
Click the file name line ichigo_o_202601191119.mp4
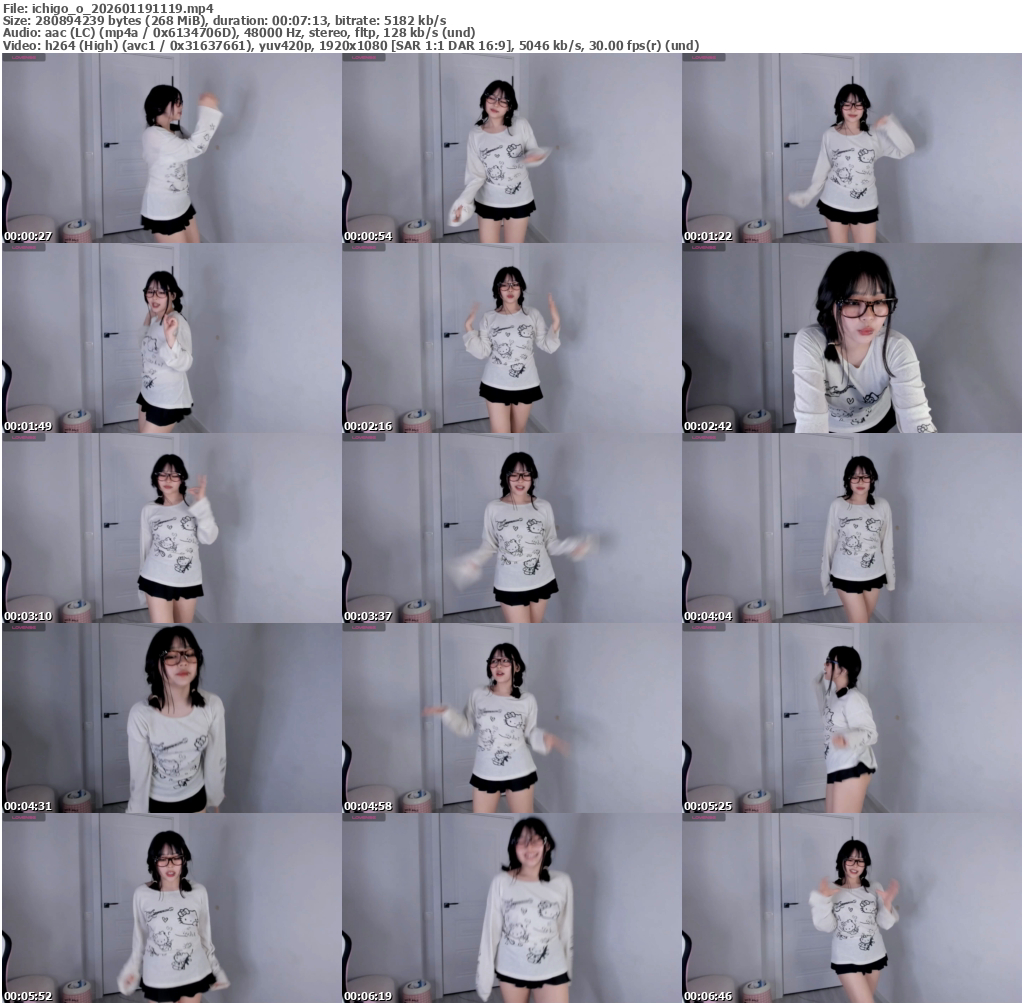click(108, 8)
